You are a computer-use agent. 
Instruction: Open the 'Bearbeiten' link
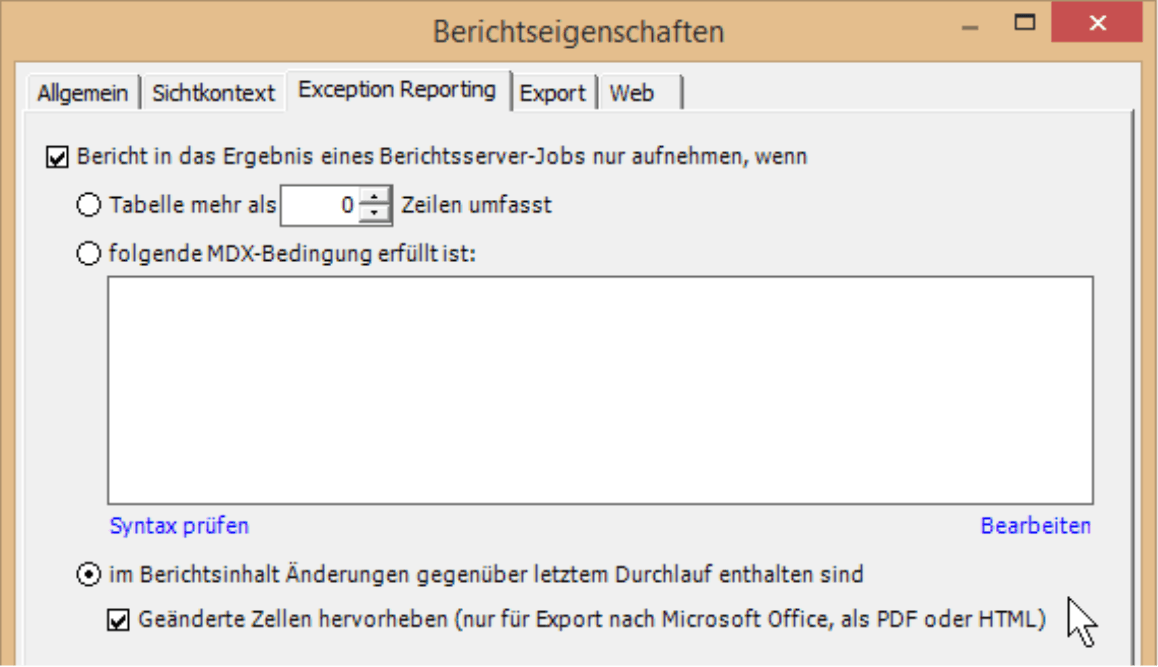coord(1035,526)
